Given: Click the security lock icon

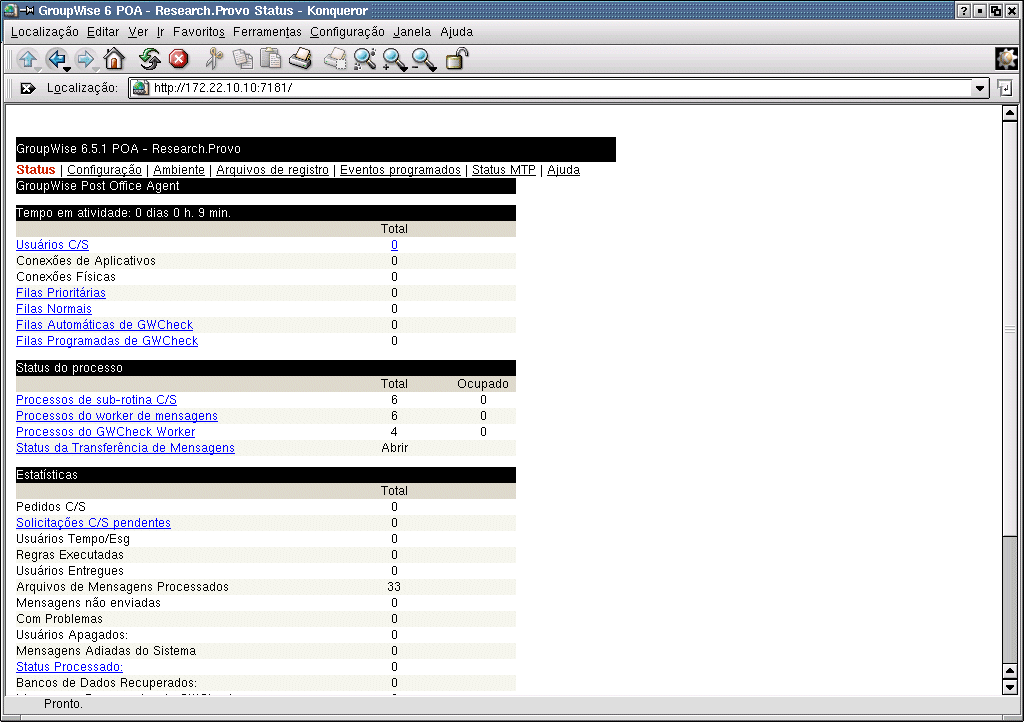Looking at the screenshot, I should [x=453, y=59].
